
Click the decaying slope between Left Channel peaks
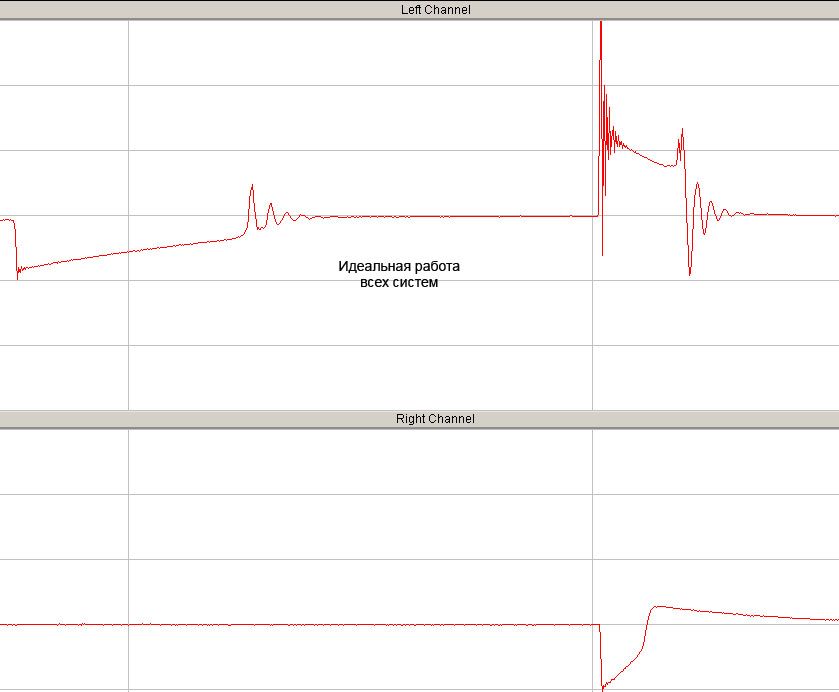coord(645,155)
